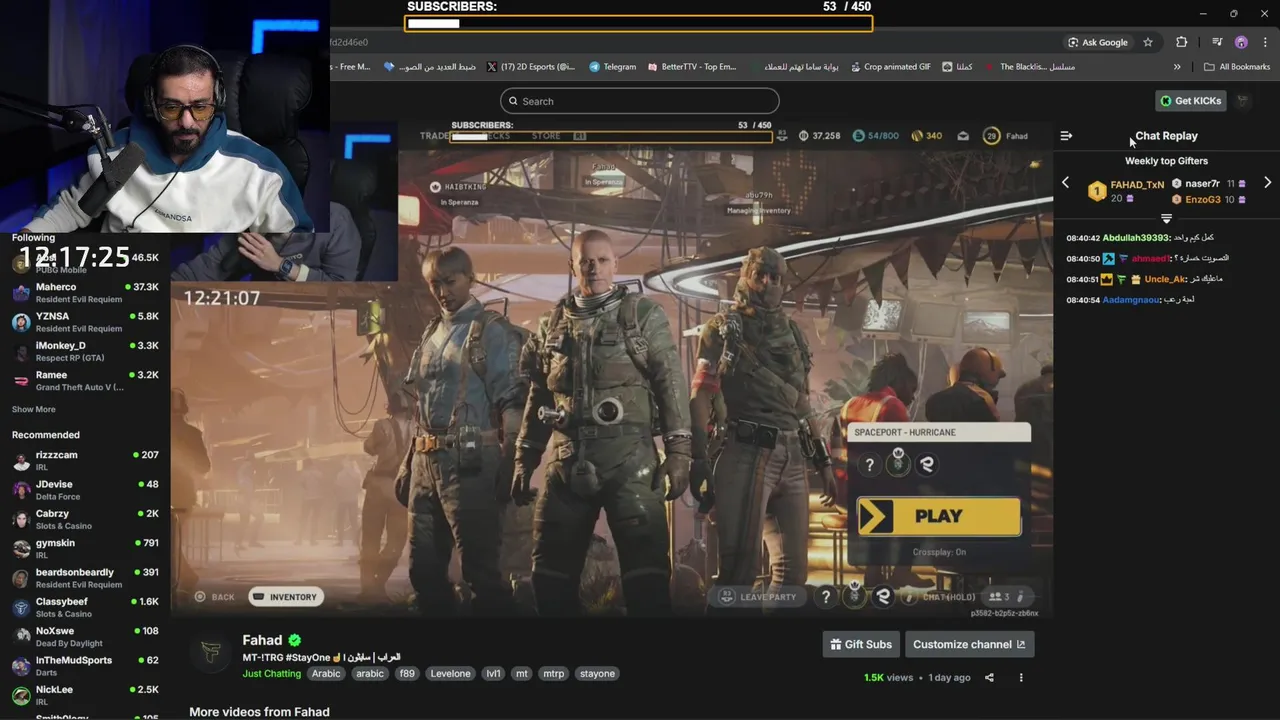Expand the hidden bookmarks overflow chevron

click(1177, 67)
